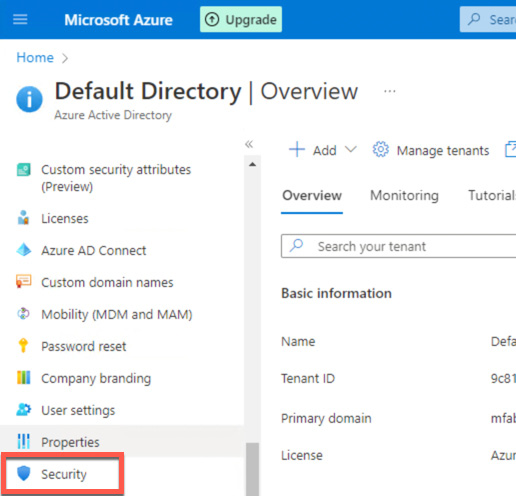
Task: Open Mobility (MDM and MAM)
Action: click(117, 314)
